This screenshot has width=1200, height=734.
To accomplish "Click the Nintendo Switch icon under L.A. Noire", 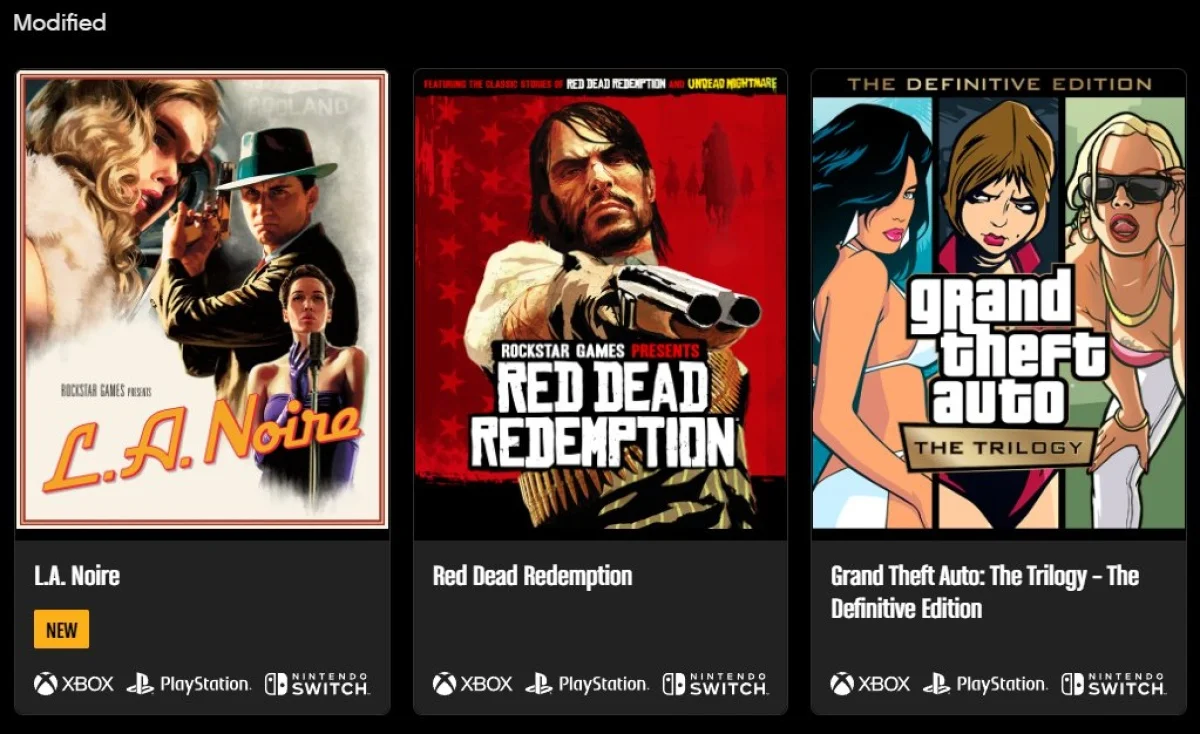I will 315,684.
